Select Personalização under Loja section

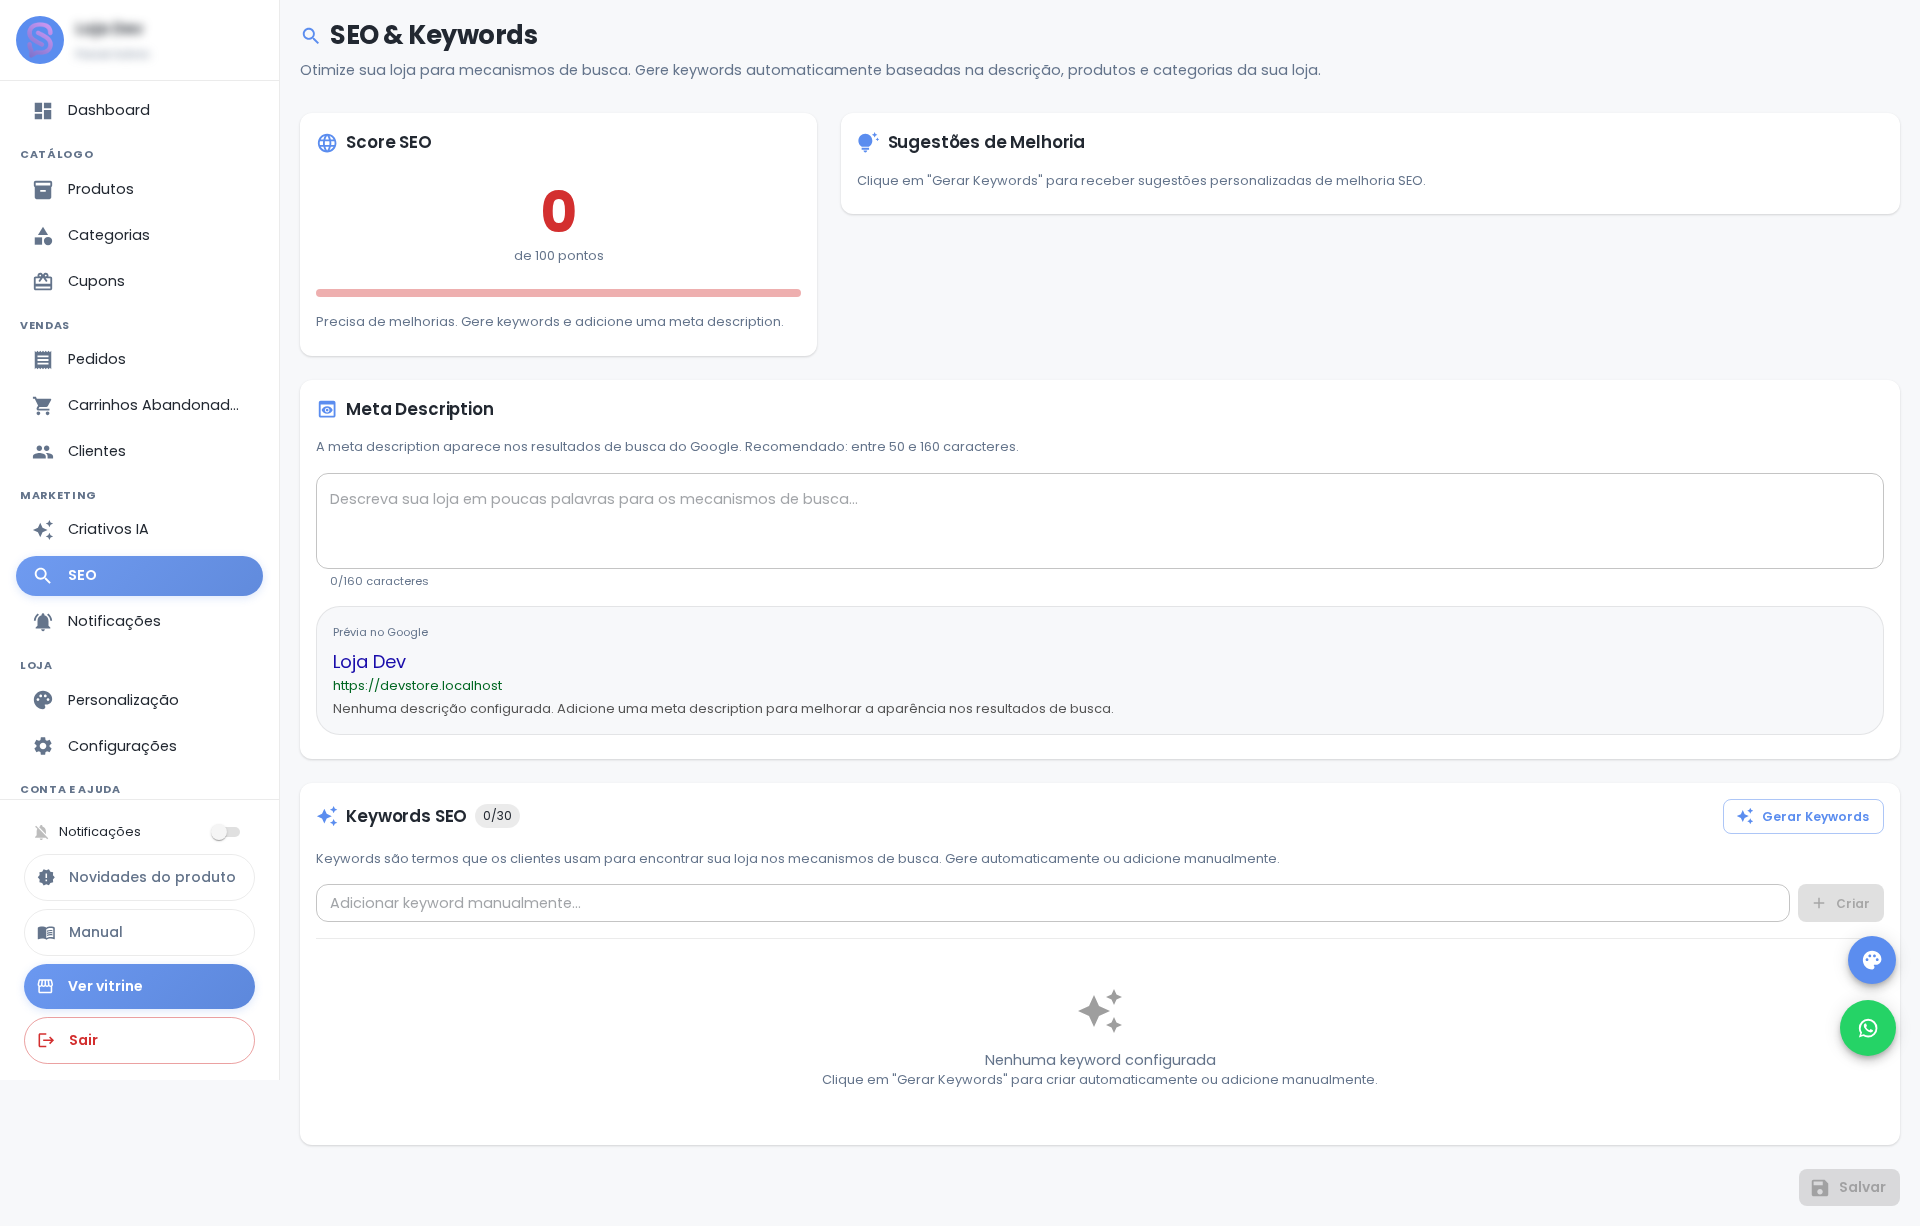click(140, 700)
